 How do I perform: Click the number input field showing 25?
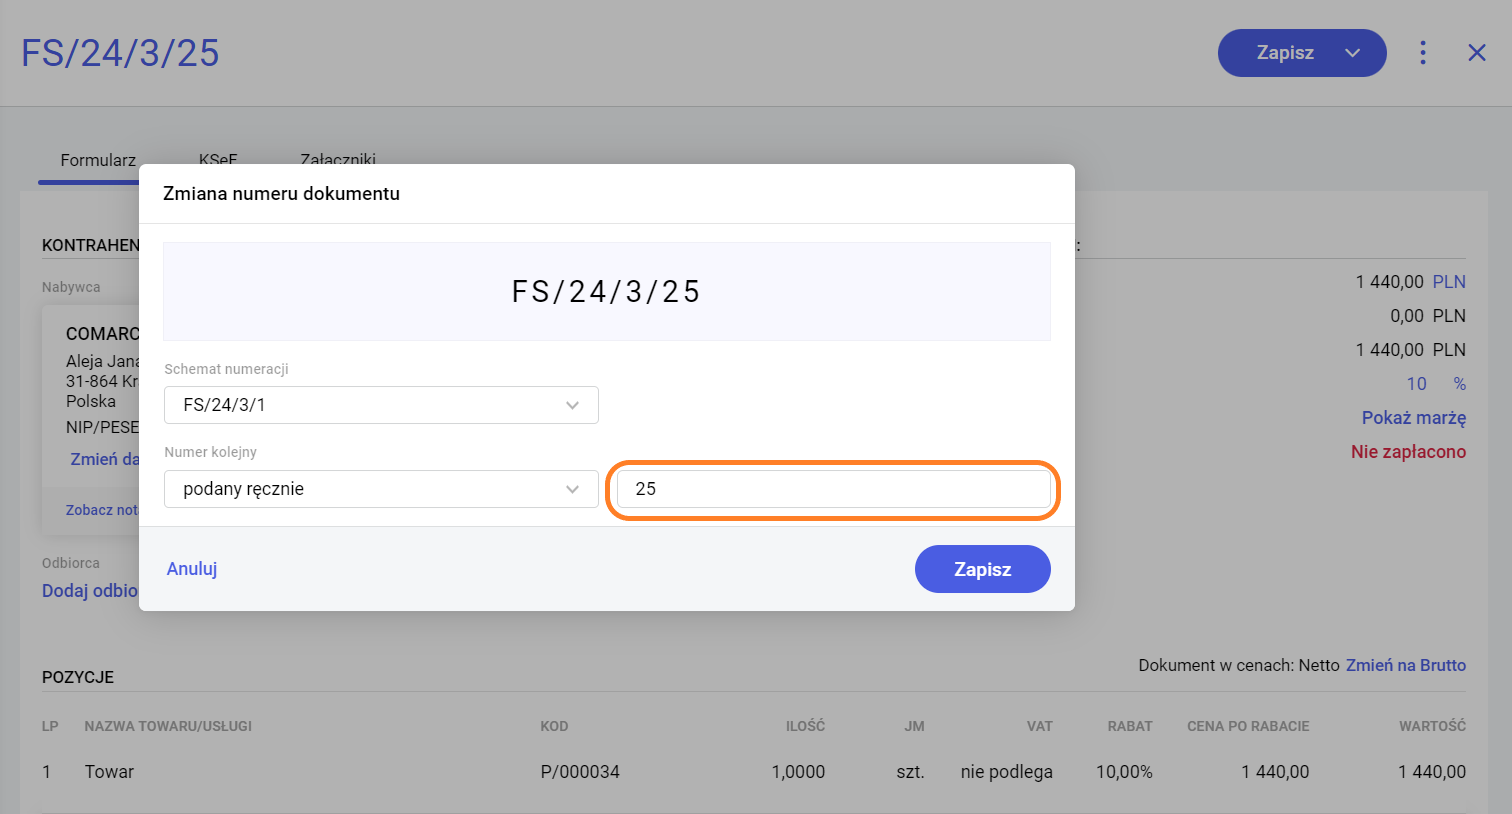[x=833, y=489]
